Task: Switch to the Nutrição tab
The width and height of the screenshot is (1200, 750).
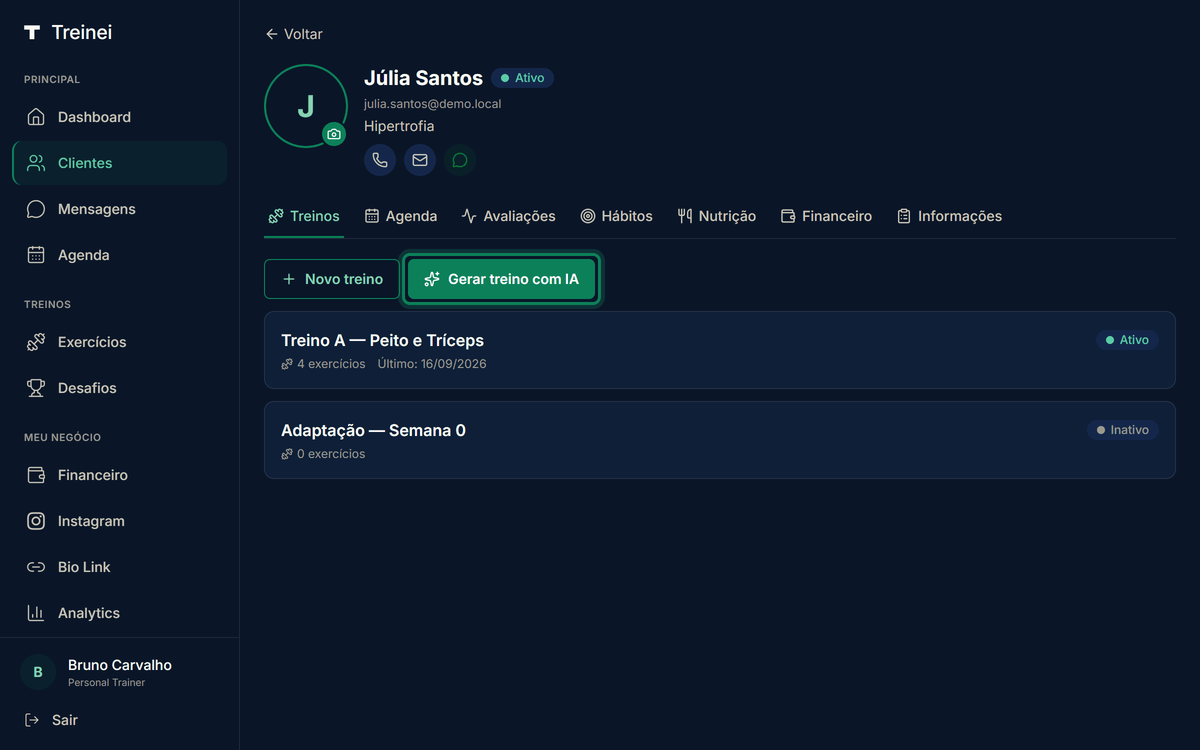Action: point(716,216)
